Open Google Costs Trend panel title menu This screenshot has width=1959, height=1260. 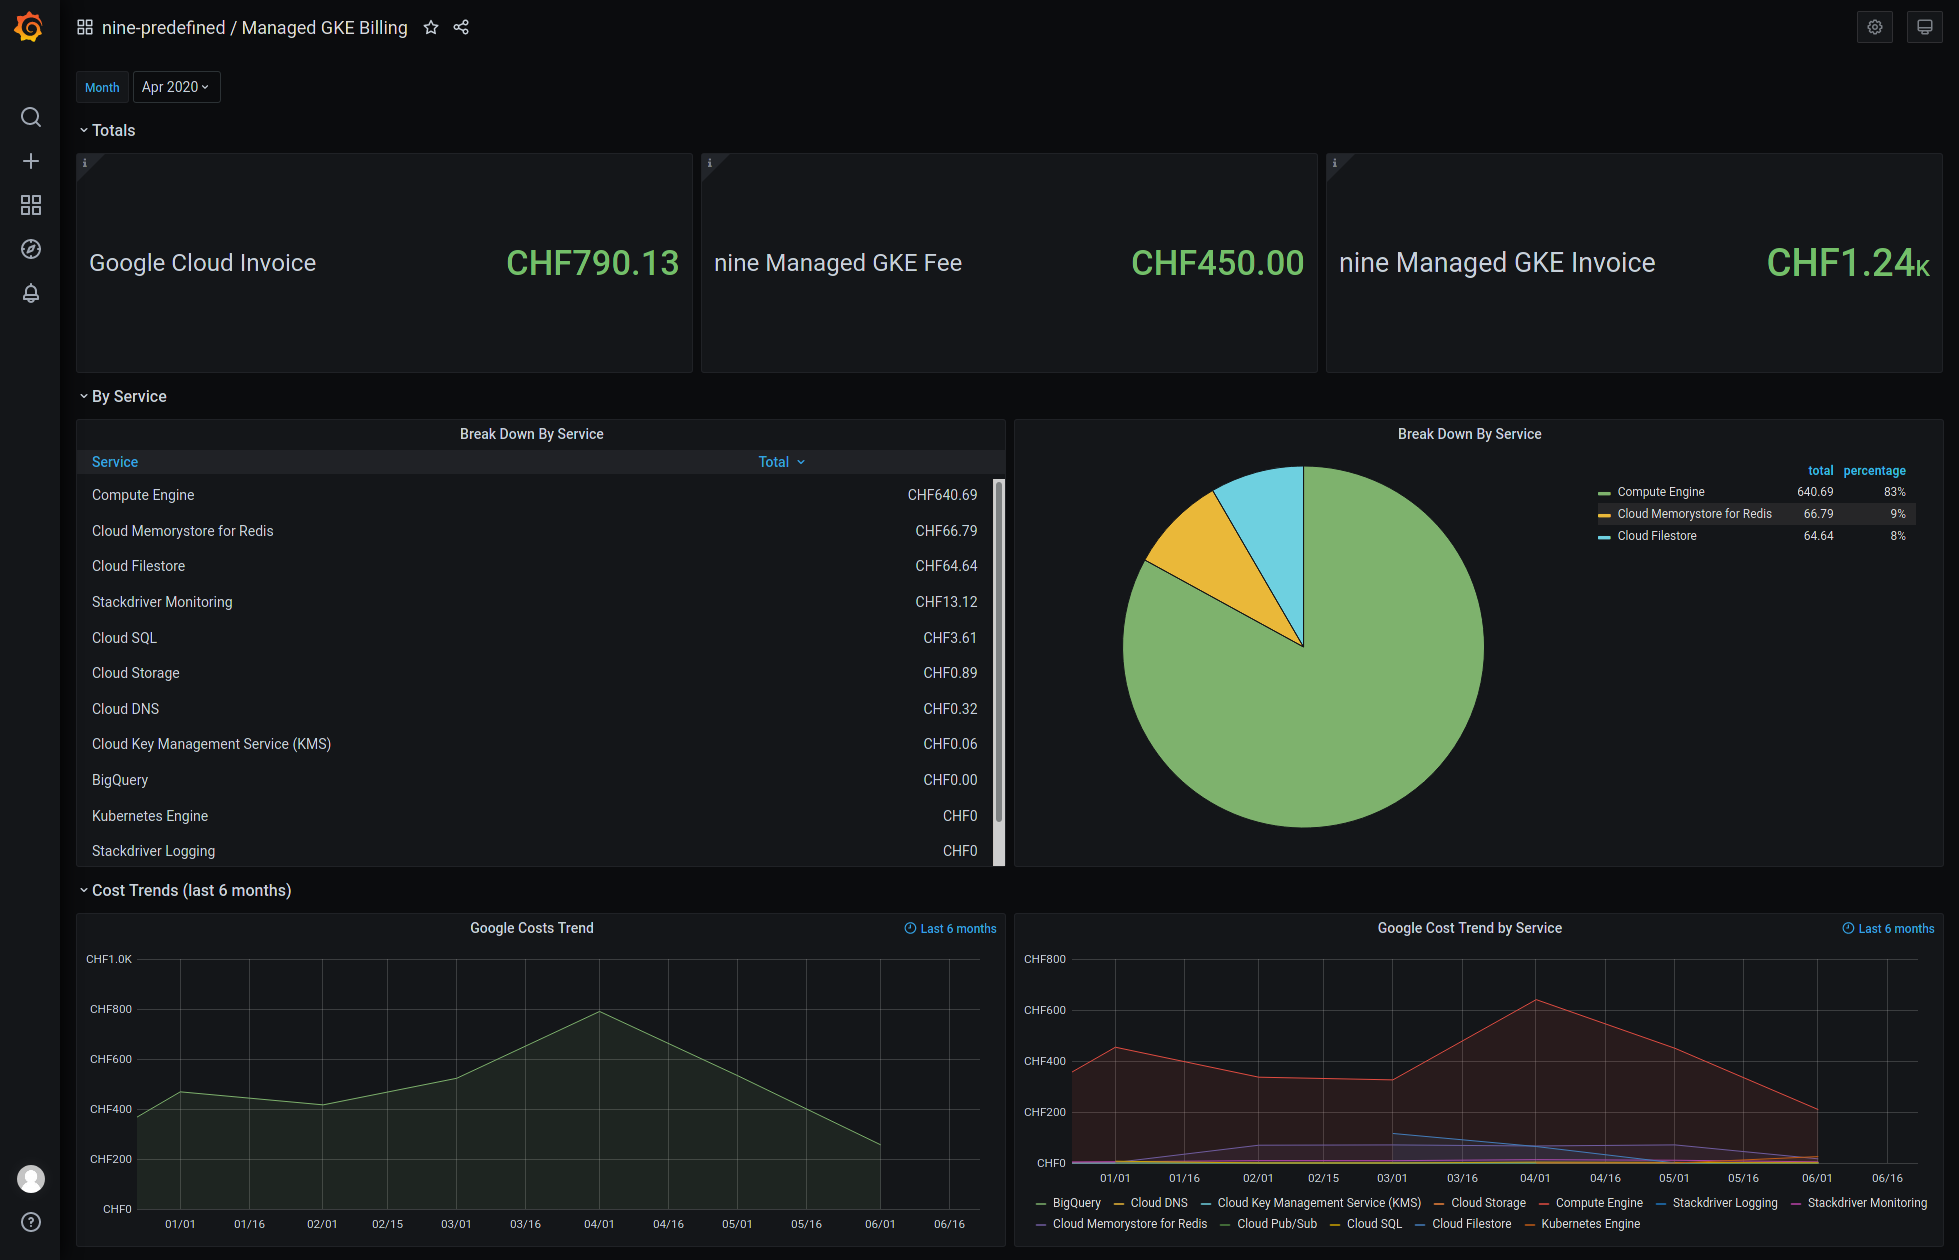pos(532,928)
